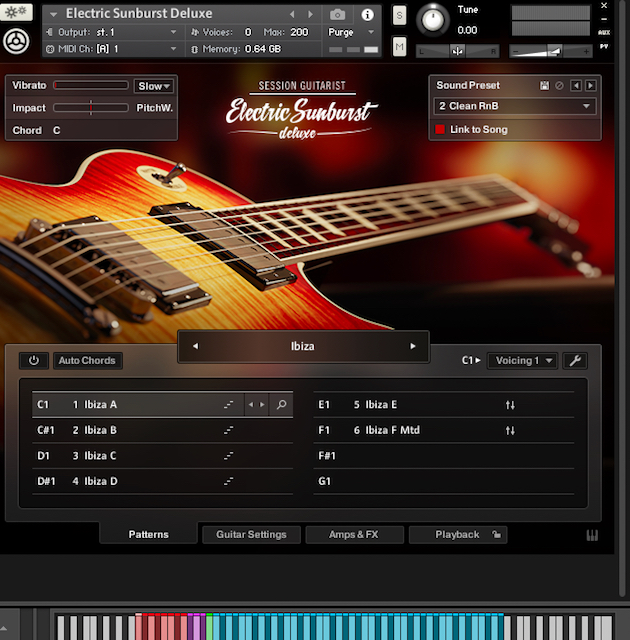Image resolution: width=630 pixels, height=640 pixels.
Task: Toggle the Link to Song red checkbox
Action: pyautogui.click(x=440, y=129)
